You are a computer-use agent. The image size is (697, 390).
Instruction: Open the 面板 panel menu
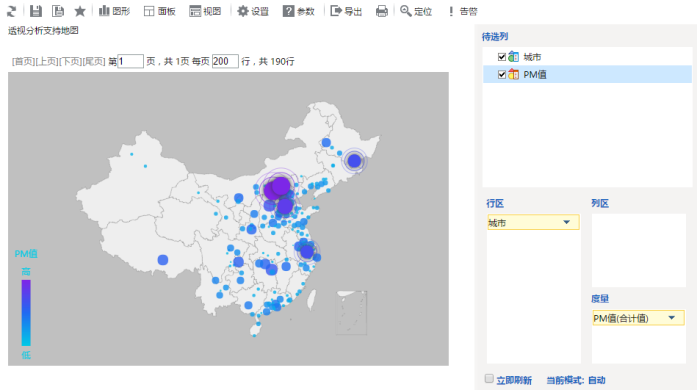point(160,11)
